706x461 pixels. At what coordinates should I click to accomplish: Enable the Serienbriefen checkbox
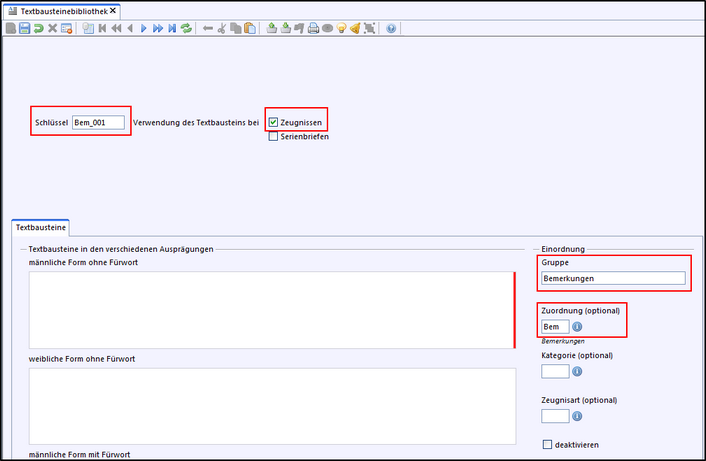(x=273, y=136)
